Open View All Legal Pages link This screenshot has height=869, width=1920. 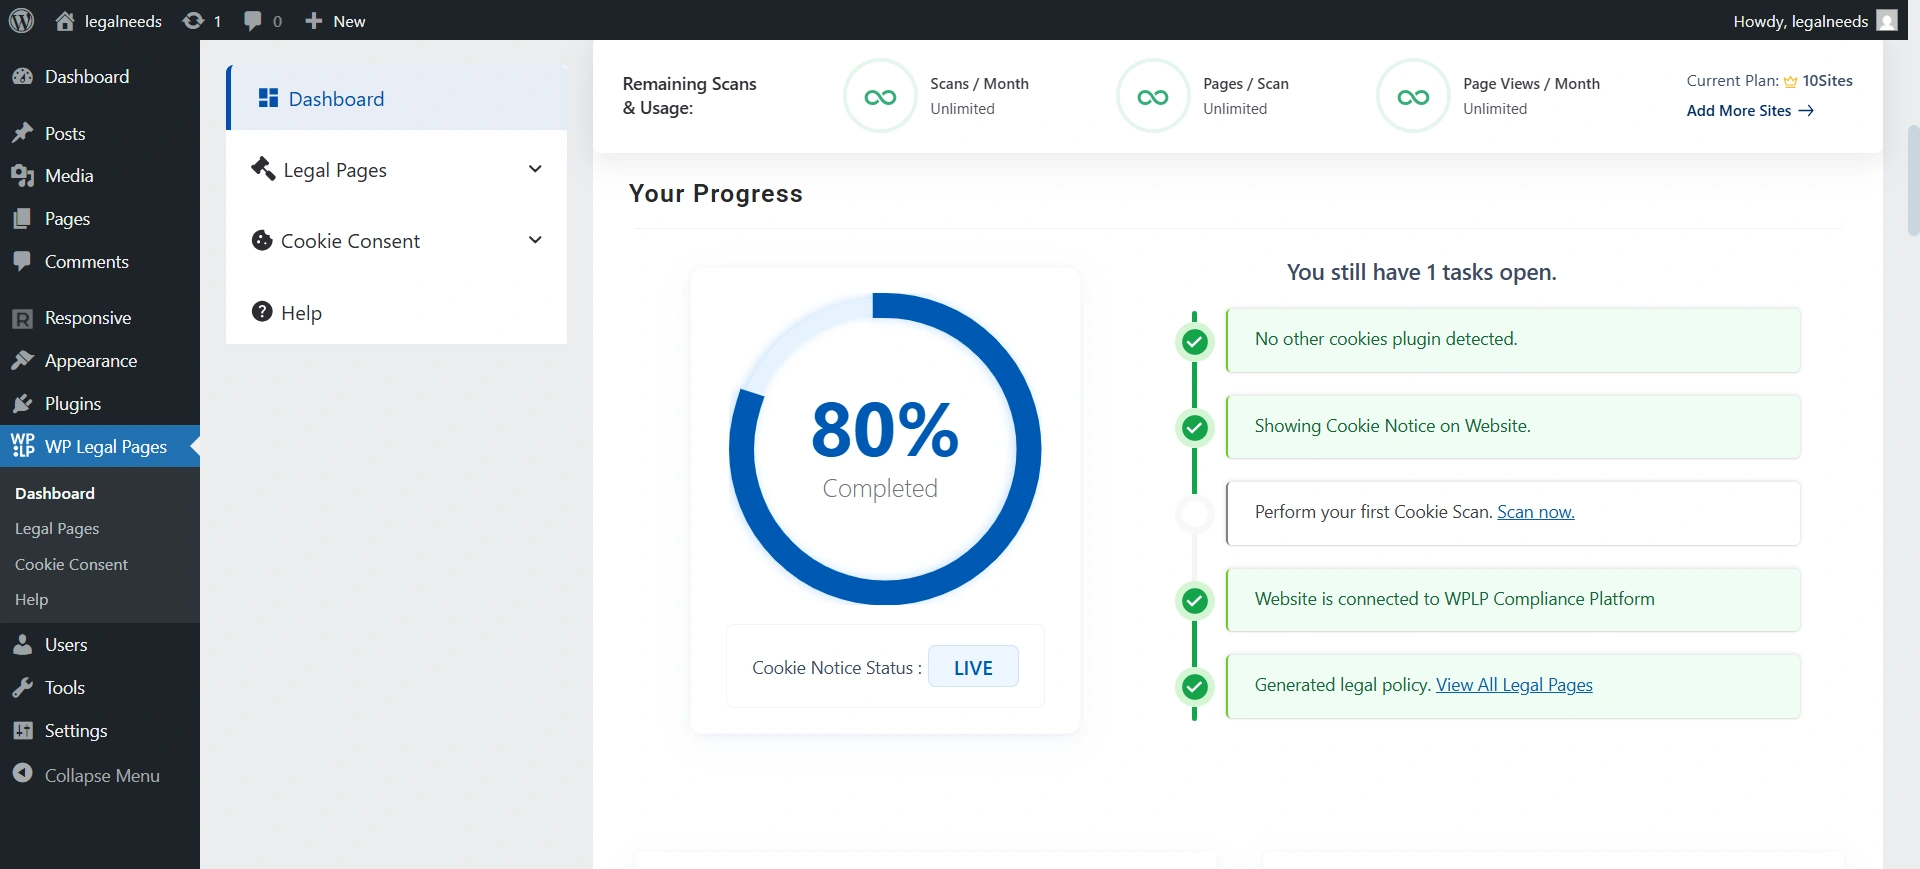[x=1514, y=685]
